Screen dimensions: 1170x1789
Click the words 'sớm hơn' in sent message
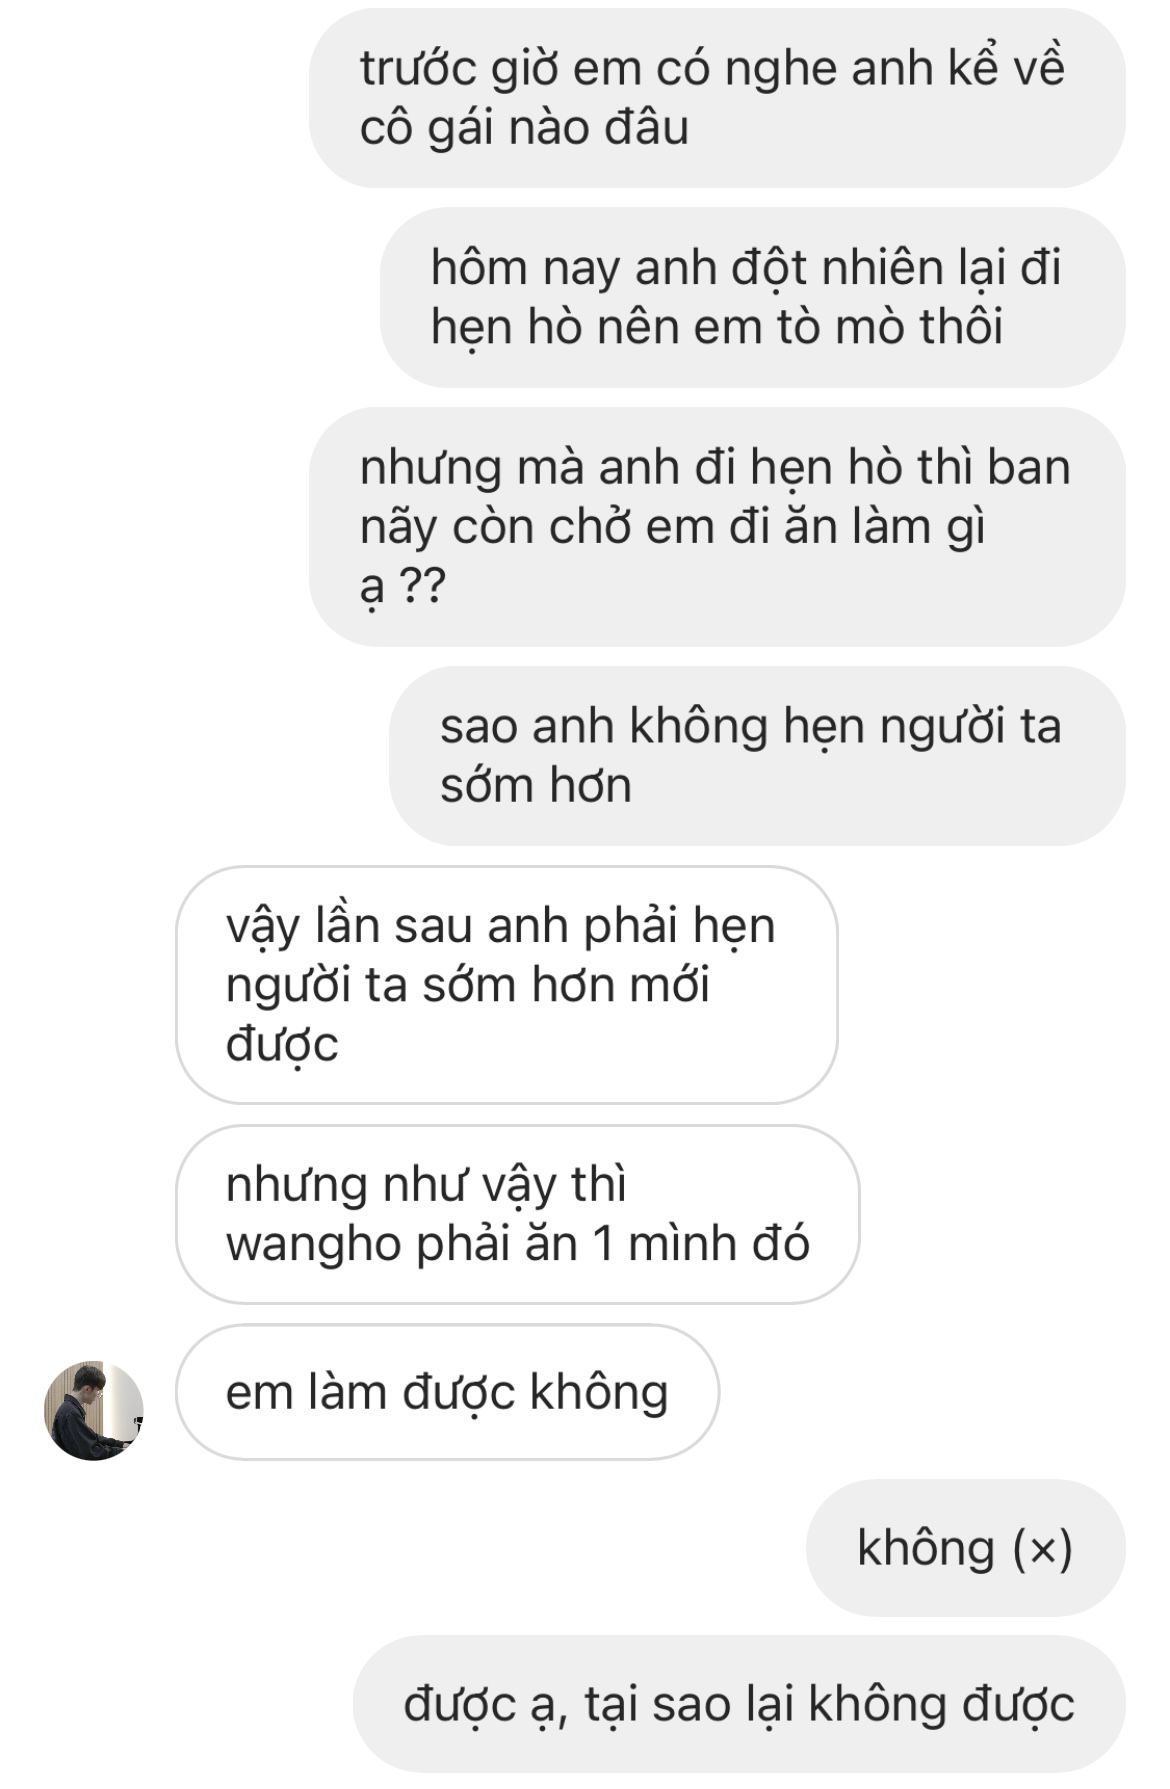pos(536,785)
